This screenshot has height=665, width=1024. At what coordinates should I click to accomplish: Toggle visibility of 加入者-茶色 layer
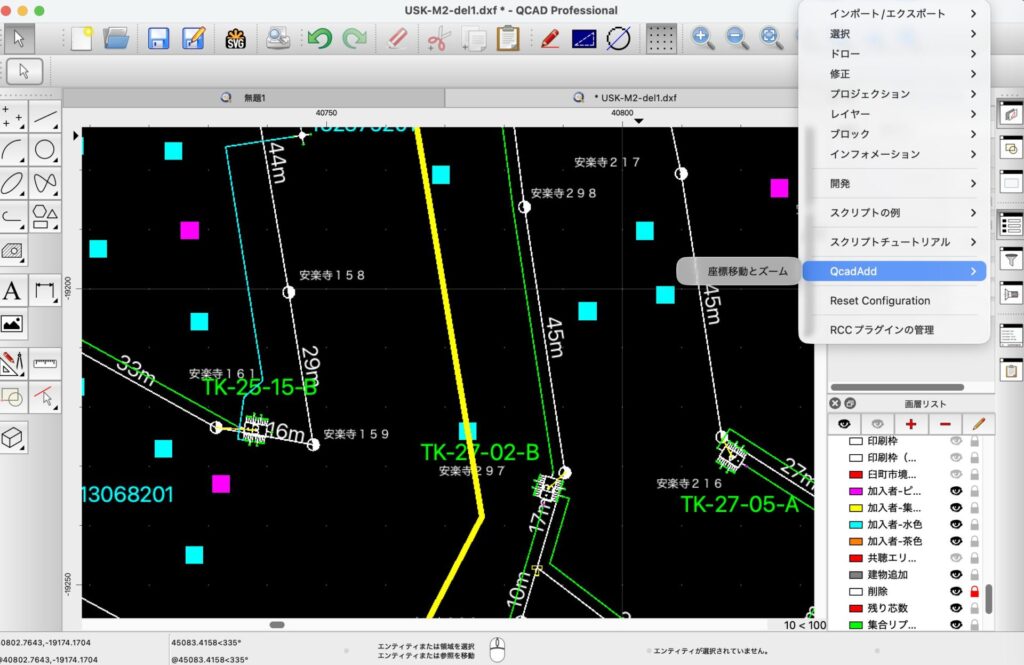(956, 541)
